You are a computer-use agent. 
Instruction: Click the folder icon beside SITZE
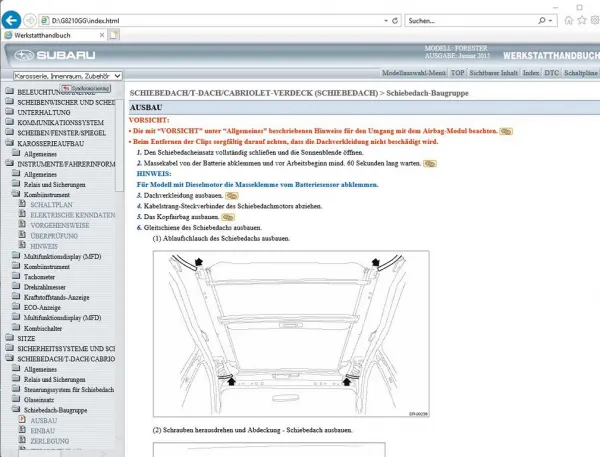(11, 339)
